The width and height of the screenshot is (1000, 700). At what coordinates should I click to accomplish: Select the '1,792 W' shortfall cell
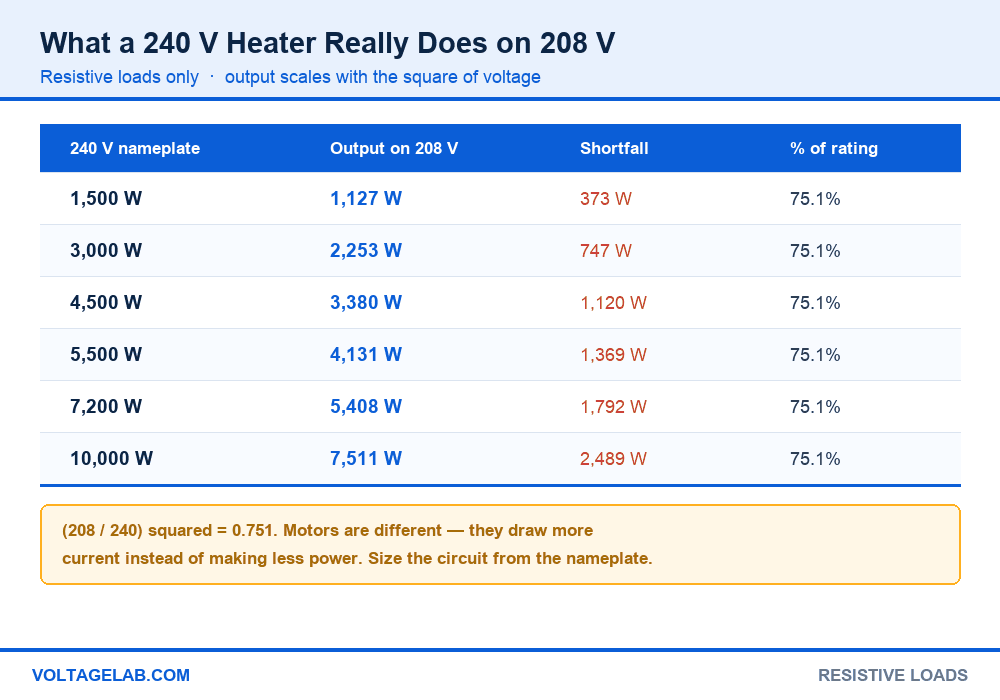click(x=613, y=407)
